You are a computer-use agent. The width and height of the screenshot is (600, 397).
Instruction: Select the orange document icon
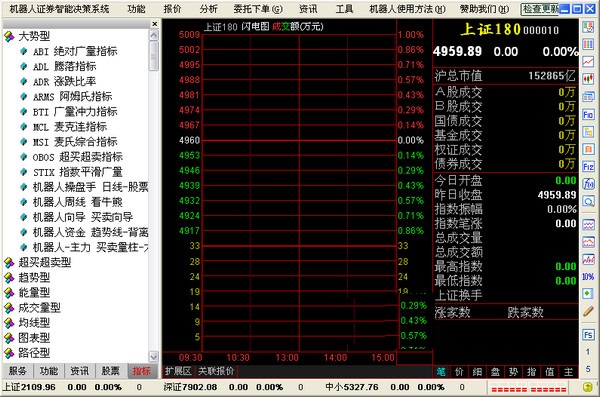588,149
